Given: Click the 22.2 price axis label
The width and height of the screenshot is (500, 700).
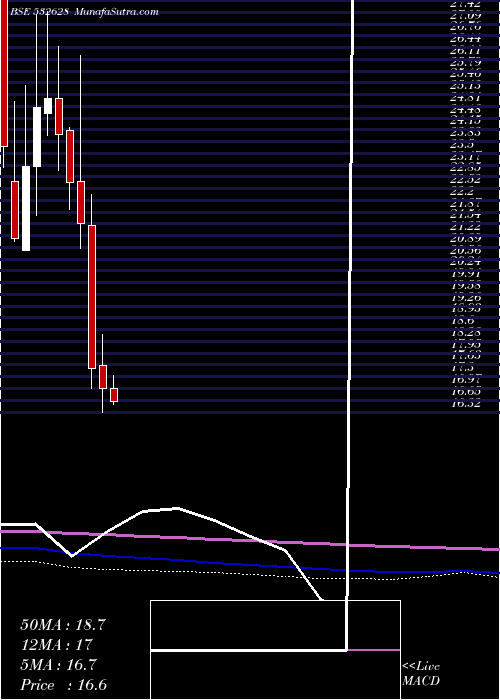Looking at the screenshot, I should tap(462, 192).
